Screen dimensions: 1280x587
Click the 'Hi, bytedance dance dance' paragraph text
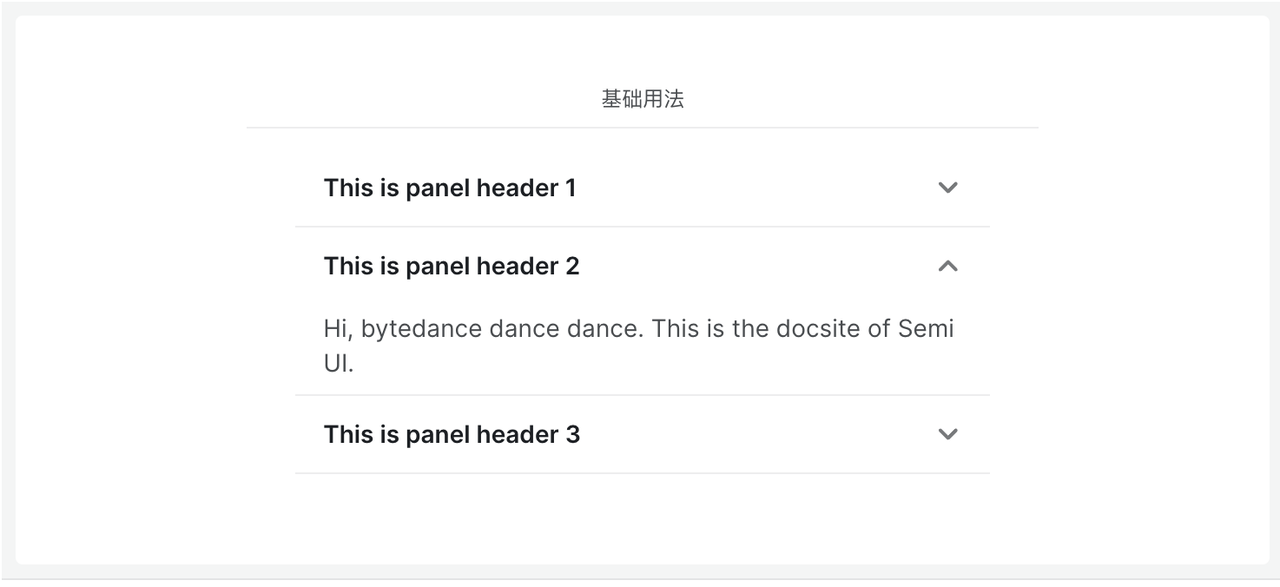point(639,345)
